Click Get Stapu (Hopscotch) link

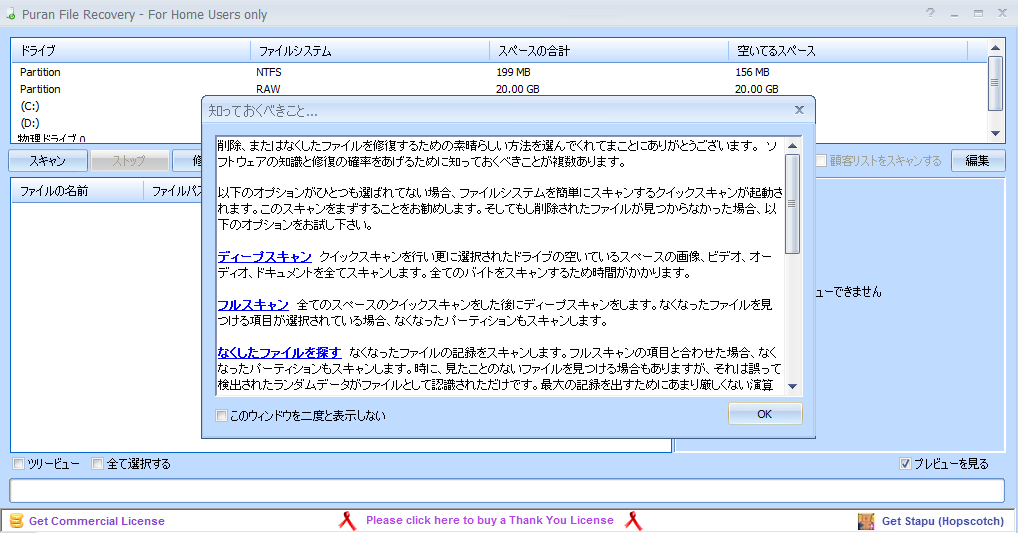click(x=943, y=521)
